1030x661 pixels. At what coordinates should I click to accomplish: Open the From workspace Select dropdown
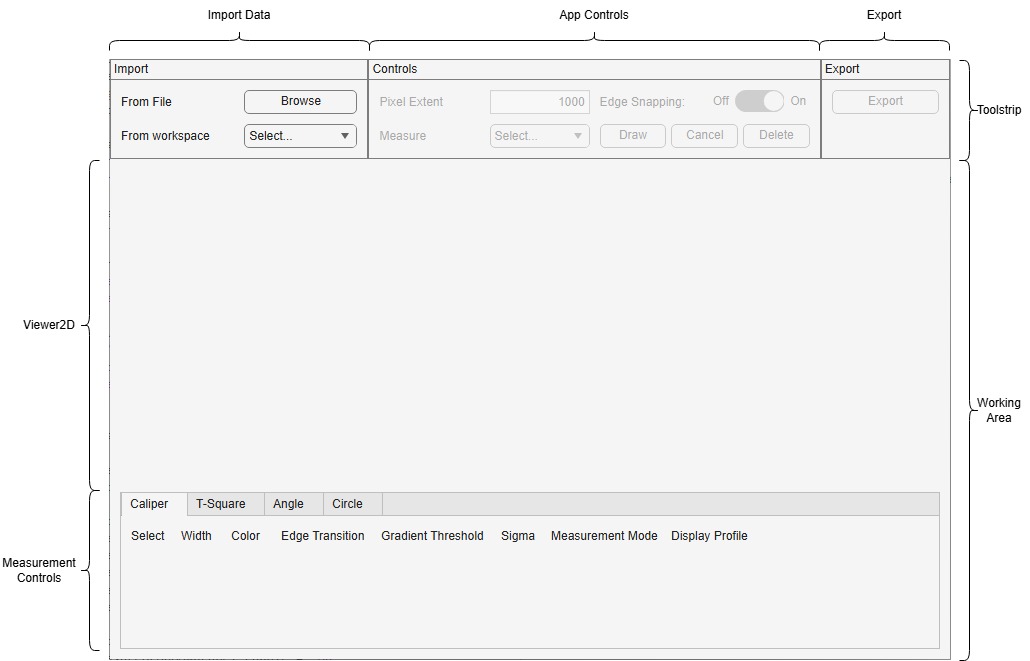(300, 136)
